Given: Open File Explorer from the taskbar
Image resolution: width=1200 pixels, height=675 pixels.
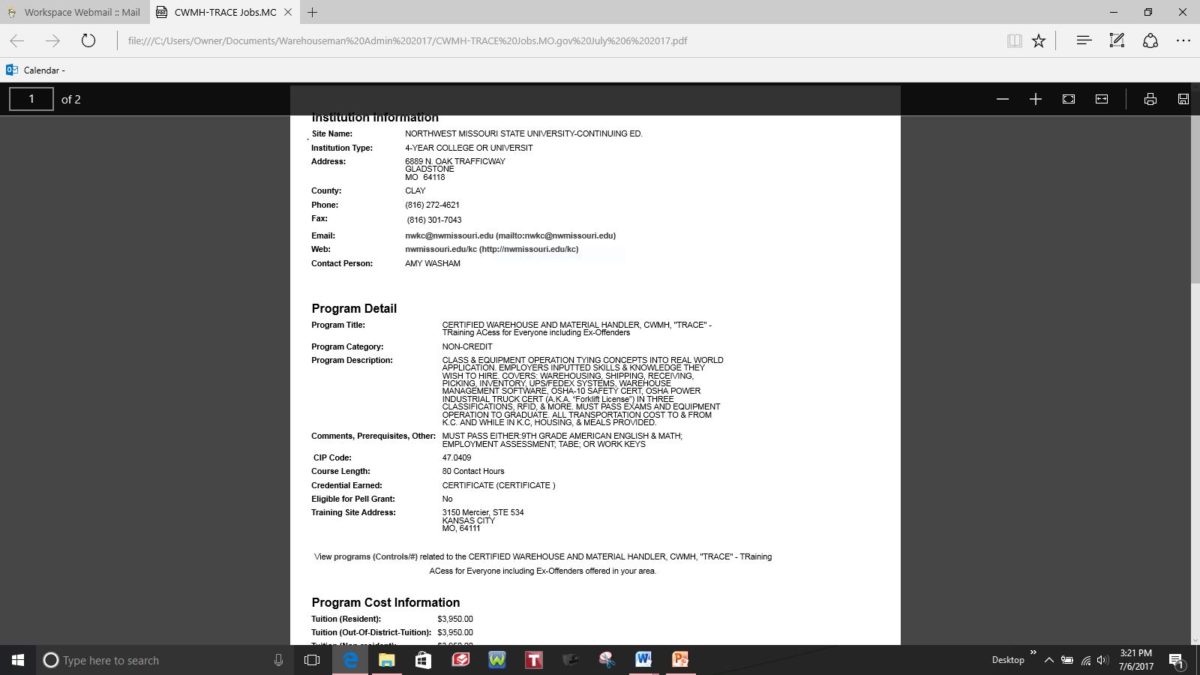Looking at the screenshot, I should pyautogui.click(x=387, y=660).
